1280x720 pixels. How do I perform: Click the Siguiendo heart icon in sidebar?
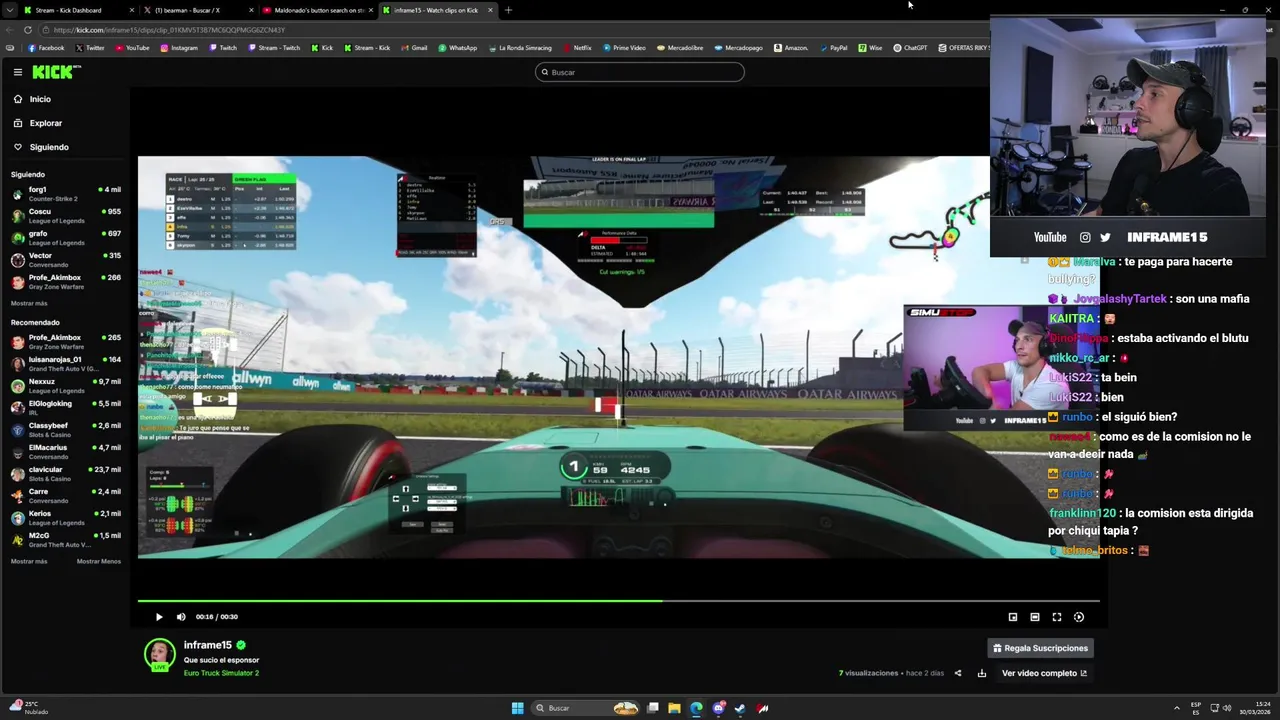tap(18, 147)
